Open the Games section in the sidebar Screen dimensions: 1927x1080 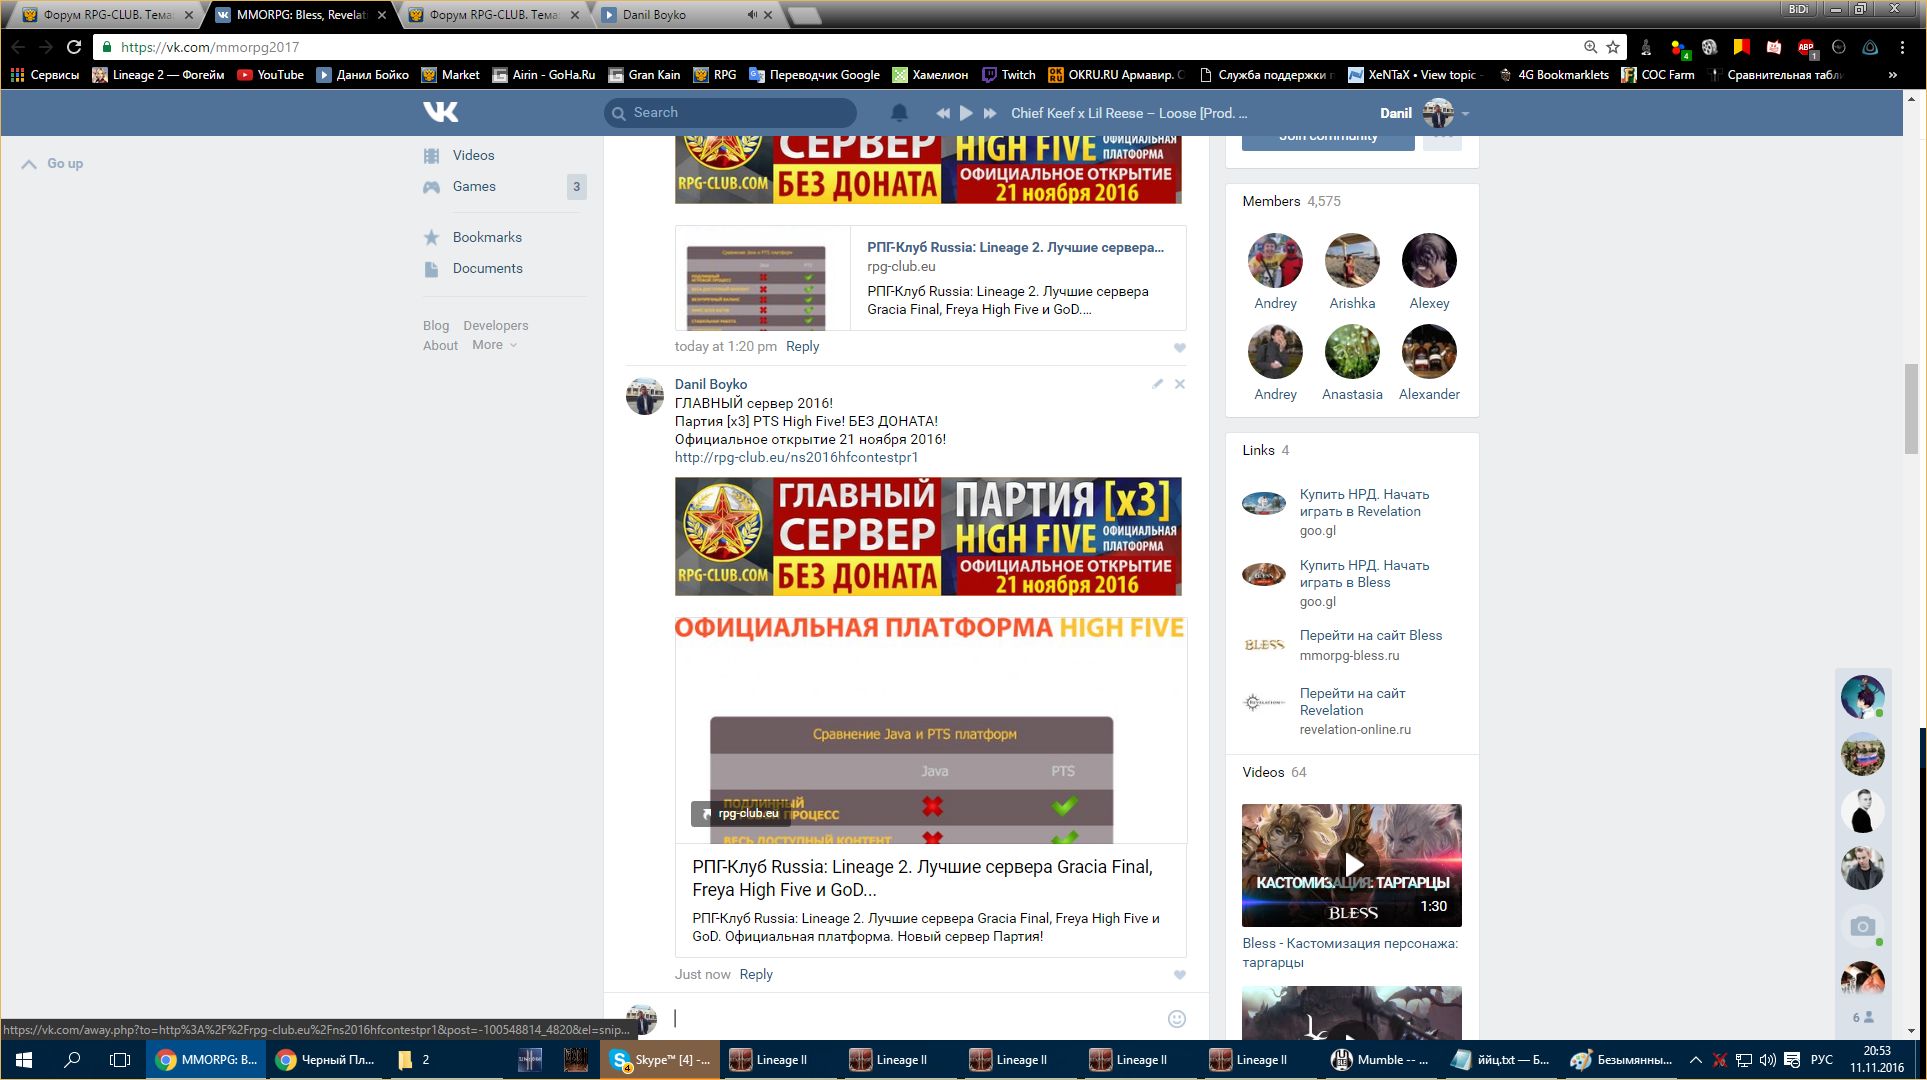474,186
